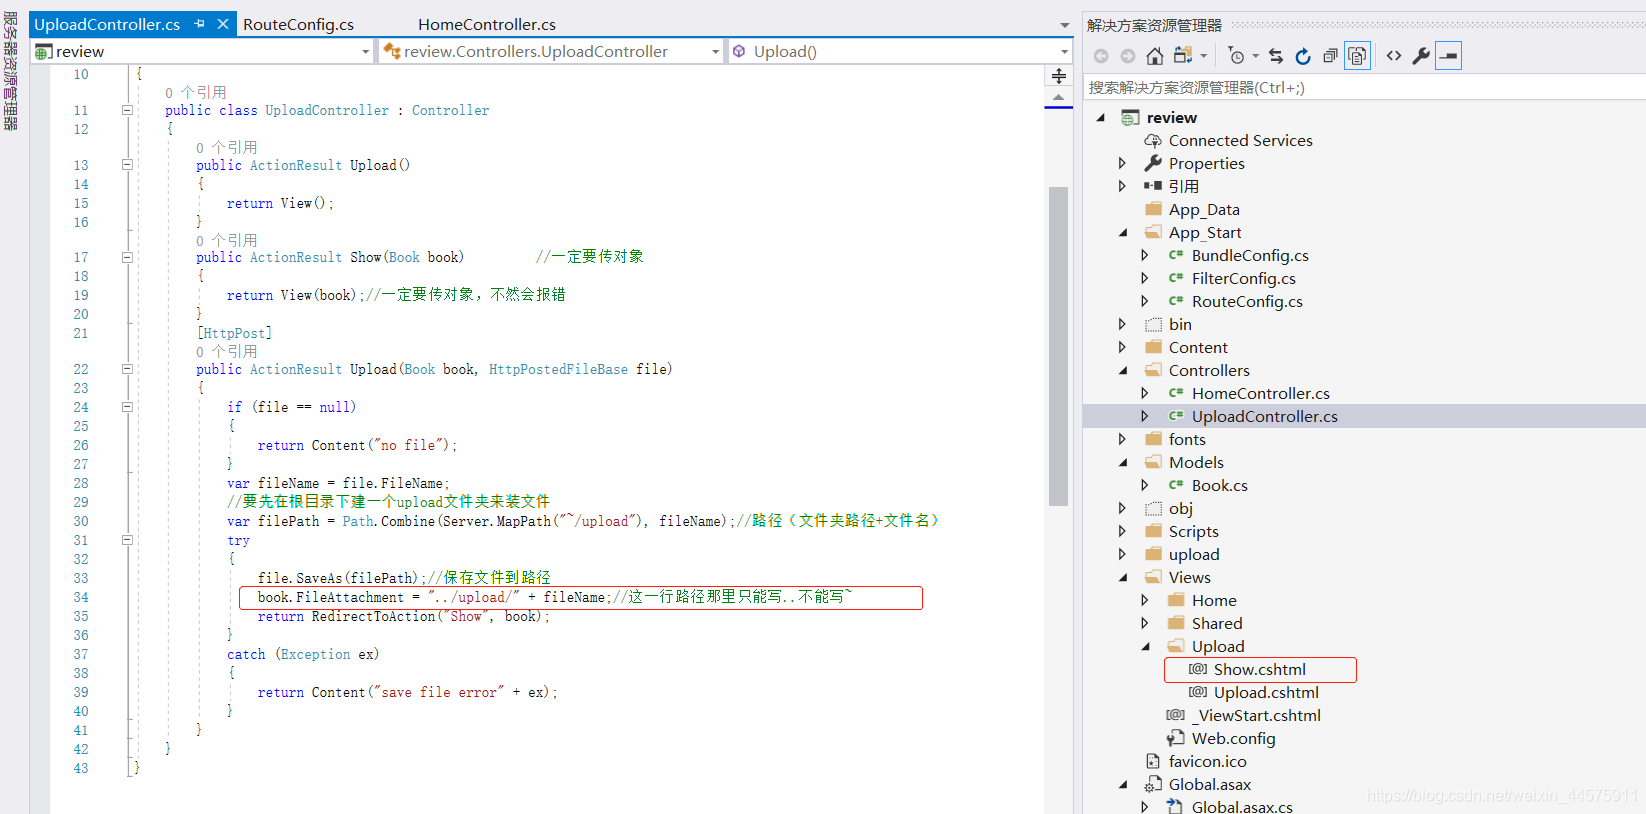Click the C# icon of UploadController.cs in tree

click(x=1176, y=416)
